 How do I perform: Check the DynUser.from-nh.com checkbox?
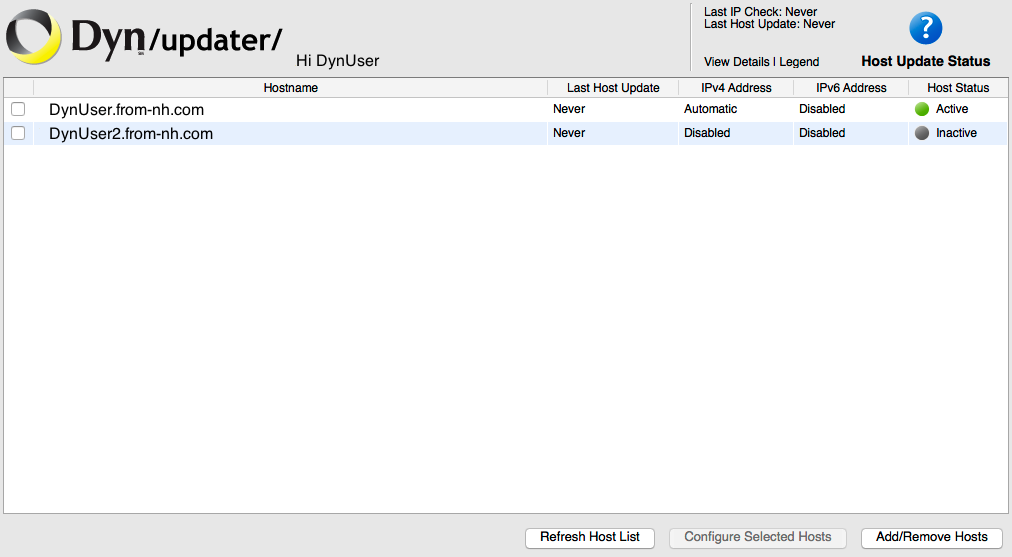coord(18,109)
